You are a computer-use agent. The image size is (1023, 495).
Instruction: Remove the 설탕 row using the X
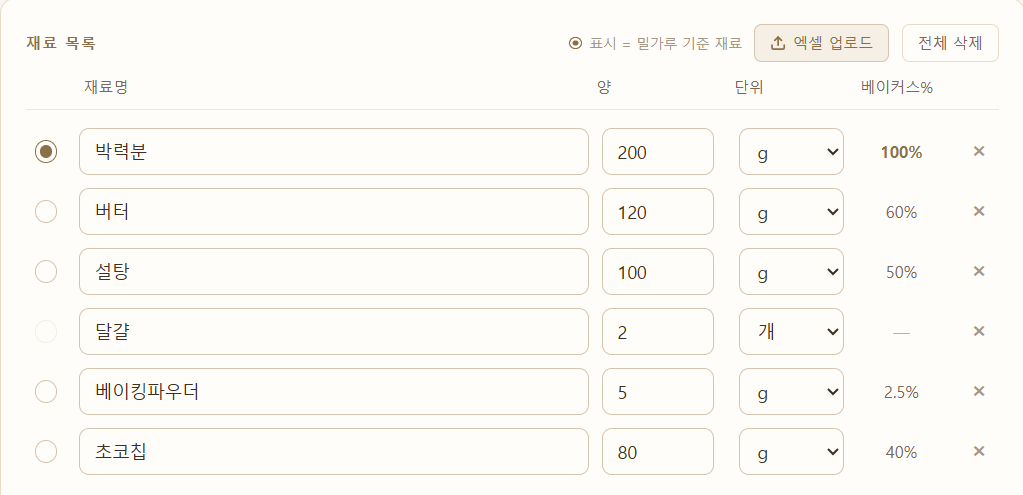tap(979, 271)
